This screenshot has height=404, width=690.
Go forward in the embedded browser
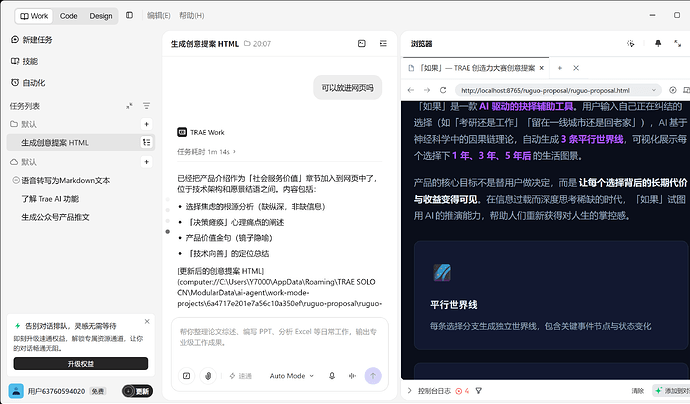427,90
